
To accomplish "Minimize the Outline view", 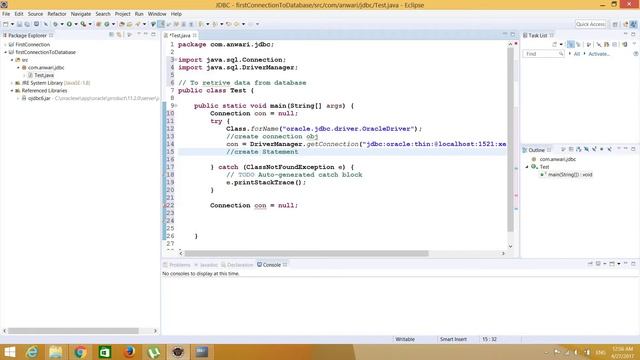I will point(626,149).
